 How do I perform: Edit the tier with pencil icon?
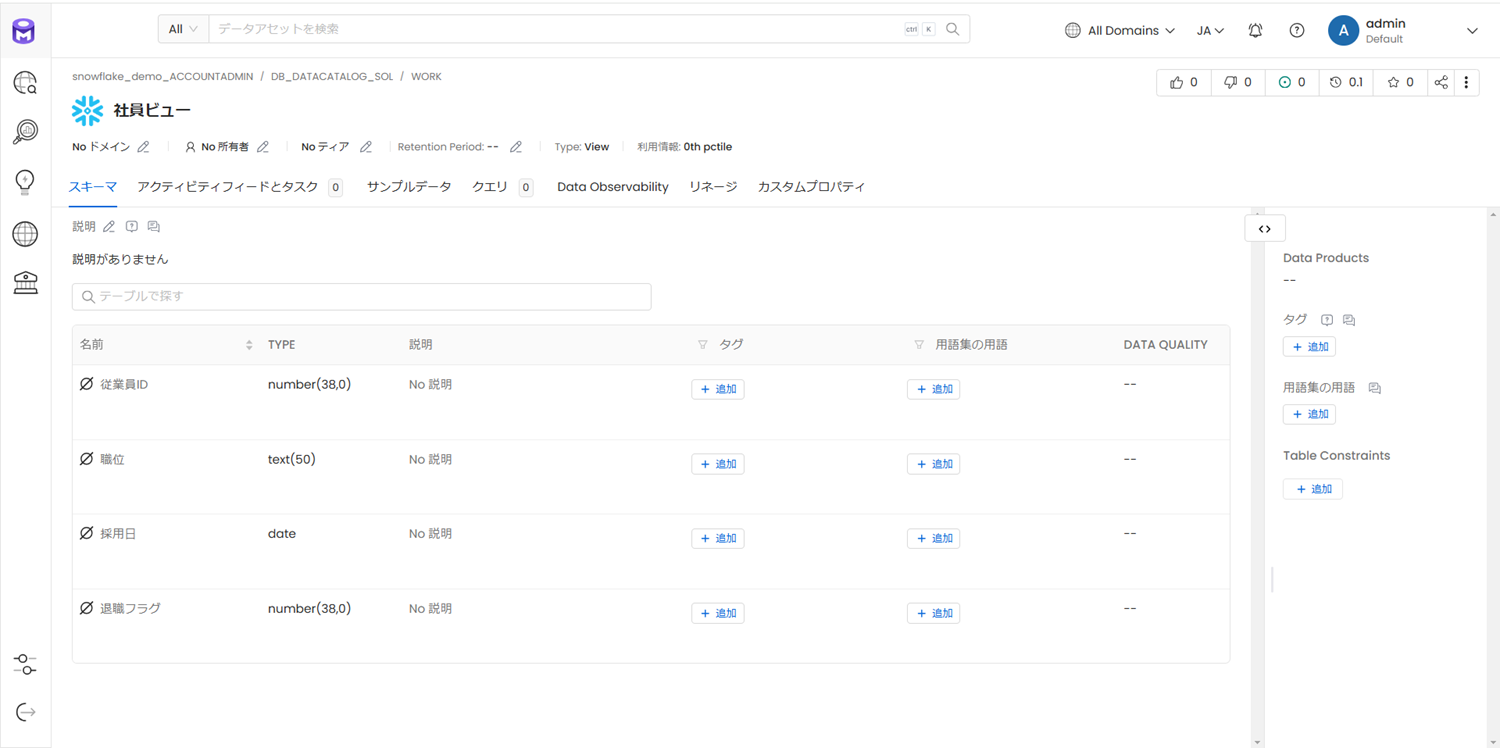tap(366, 147)
